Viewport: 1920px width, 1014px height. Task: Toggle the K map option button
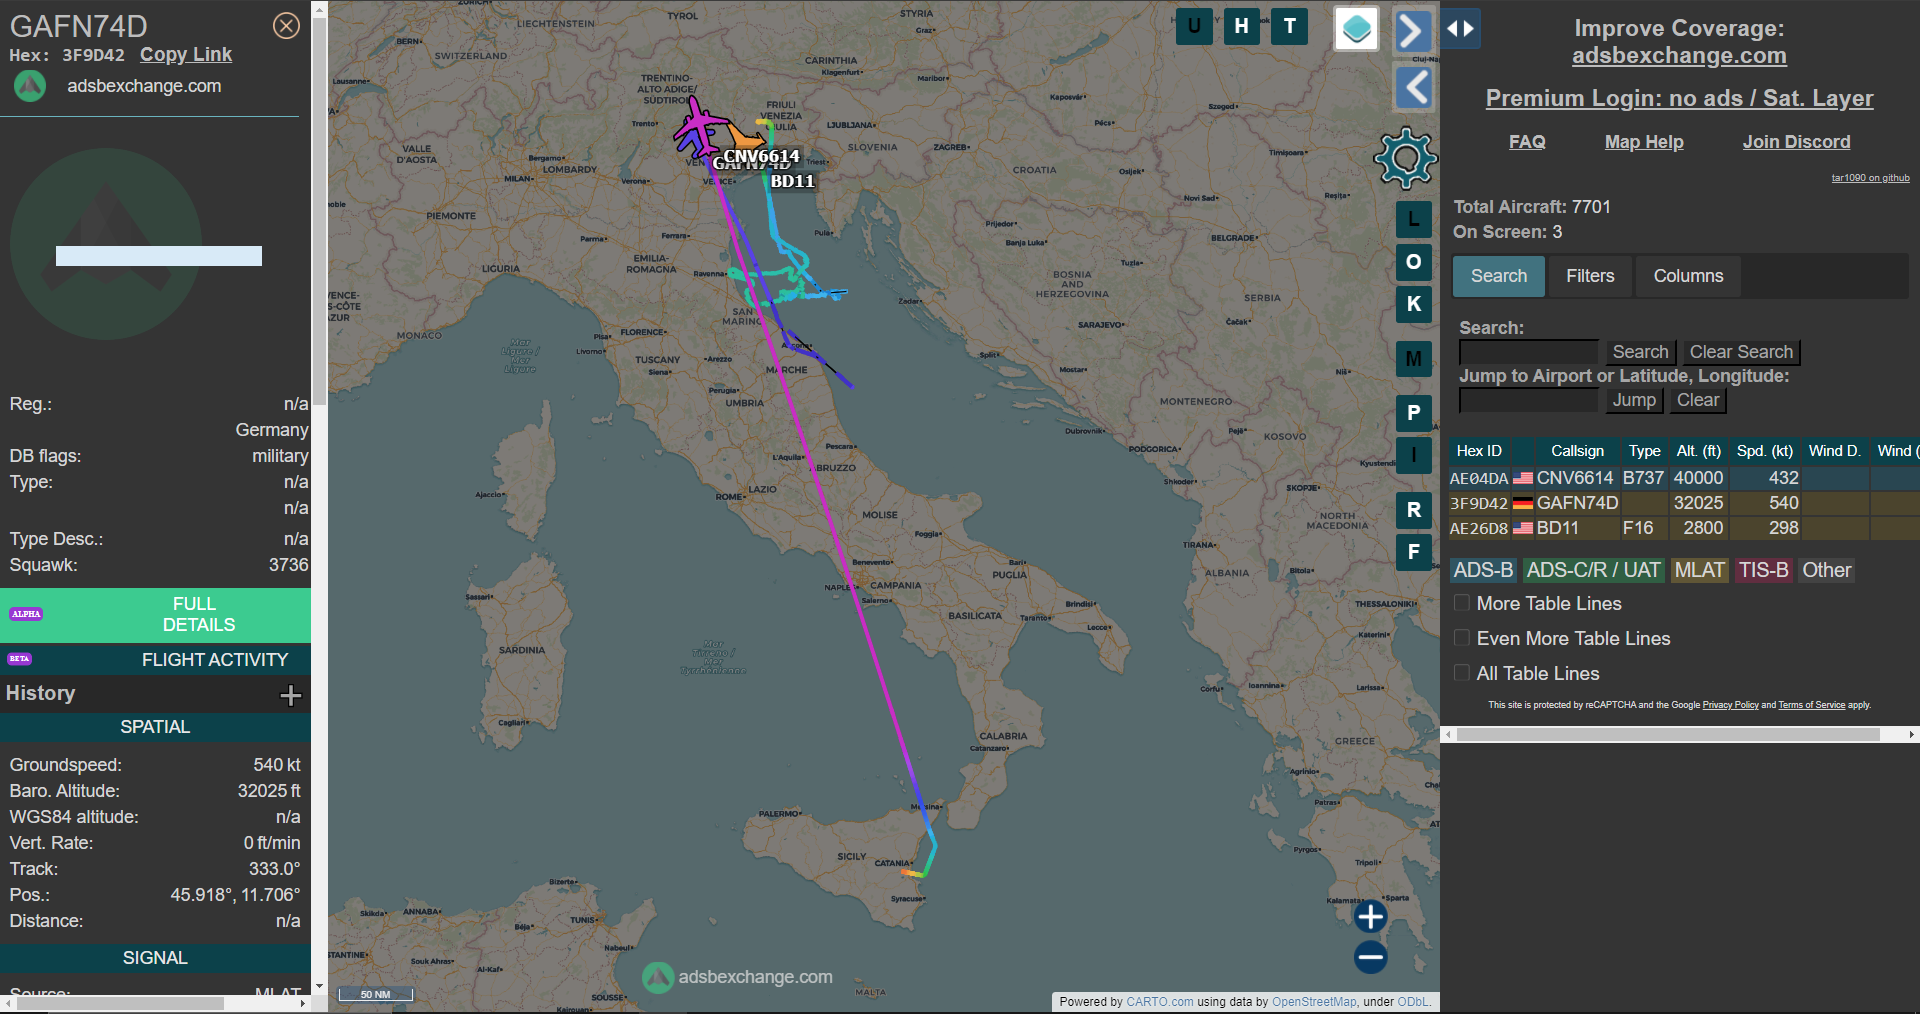click(x=1413, y=304)
